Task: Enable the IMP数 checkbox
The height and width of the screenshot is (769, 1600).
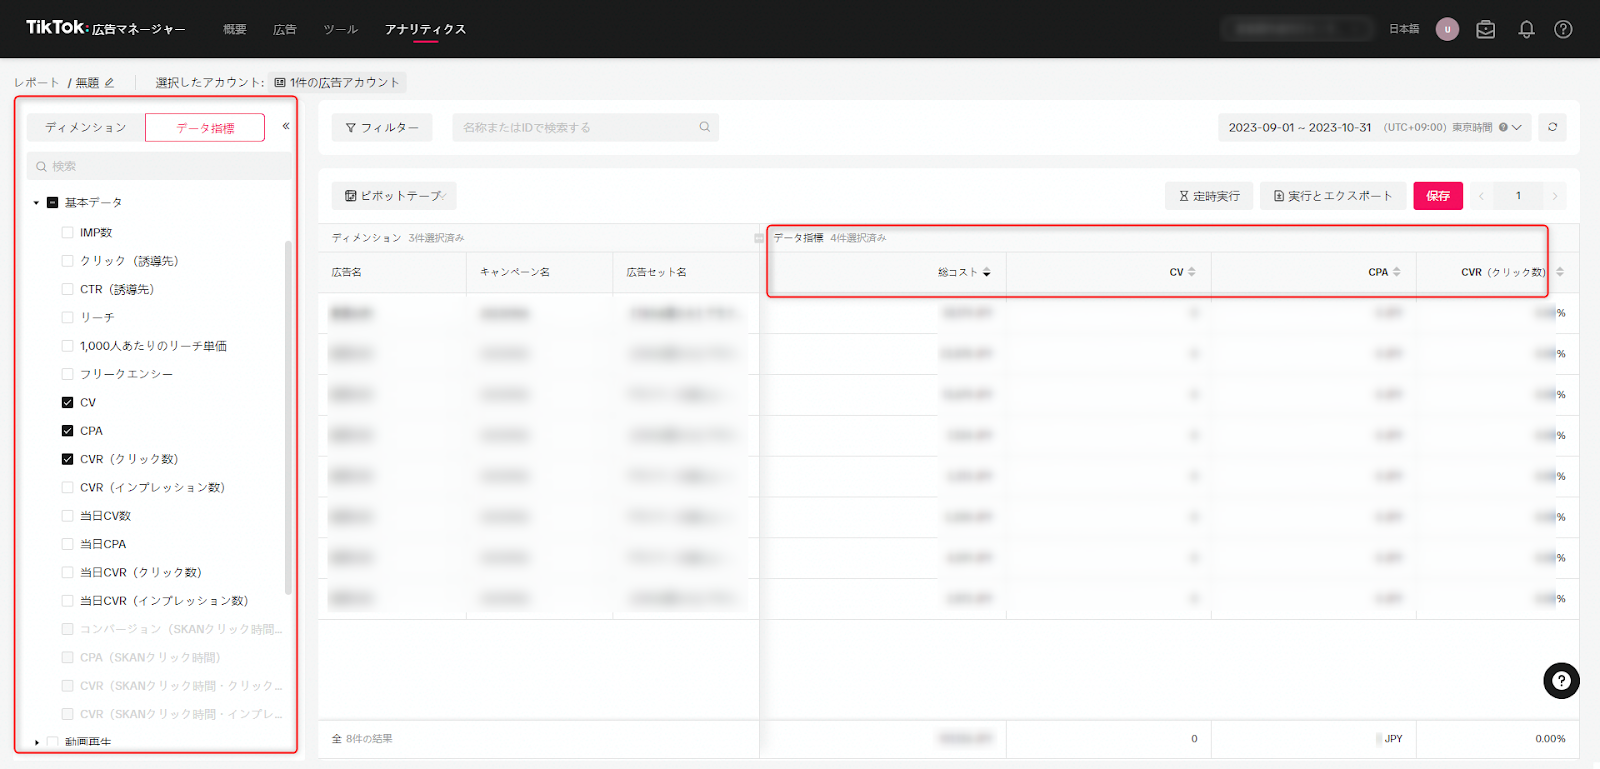Action: [x=67, y=233]
